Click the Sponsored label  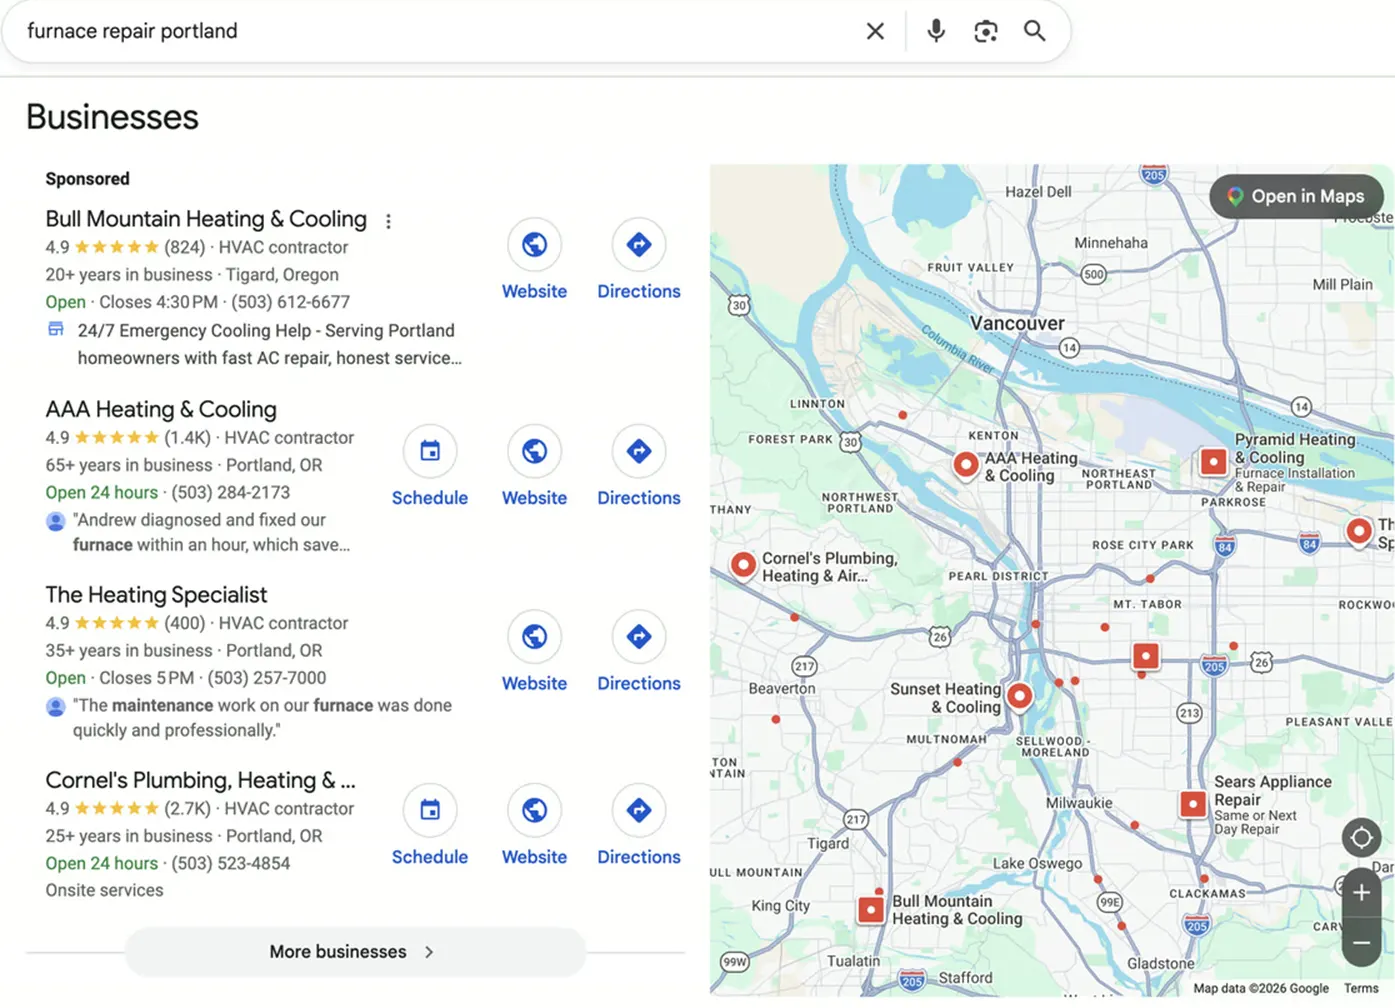coord(87,179)
